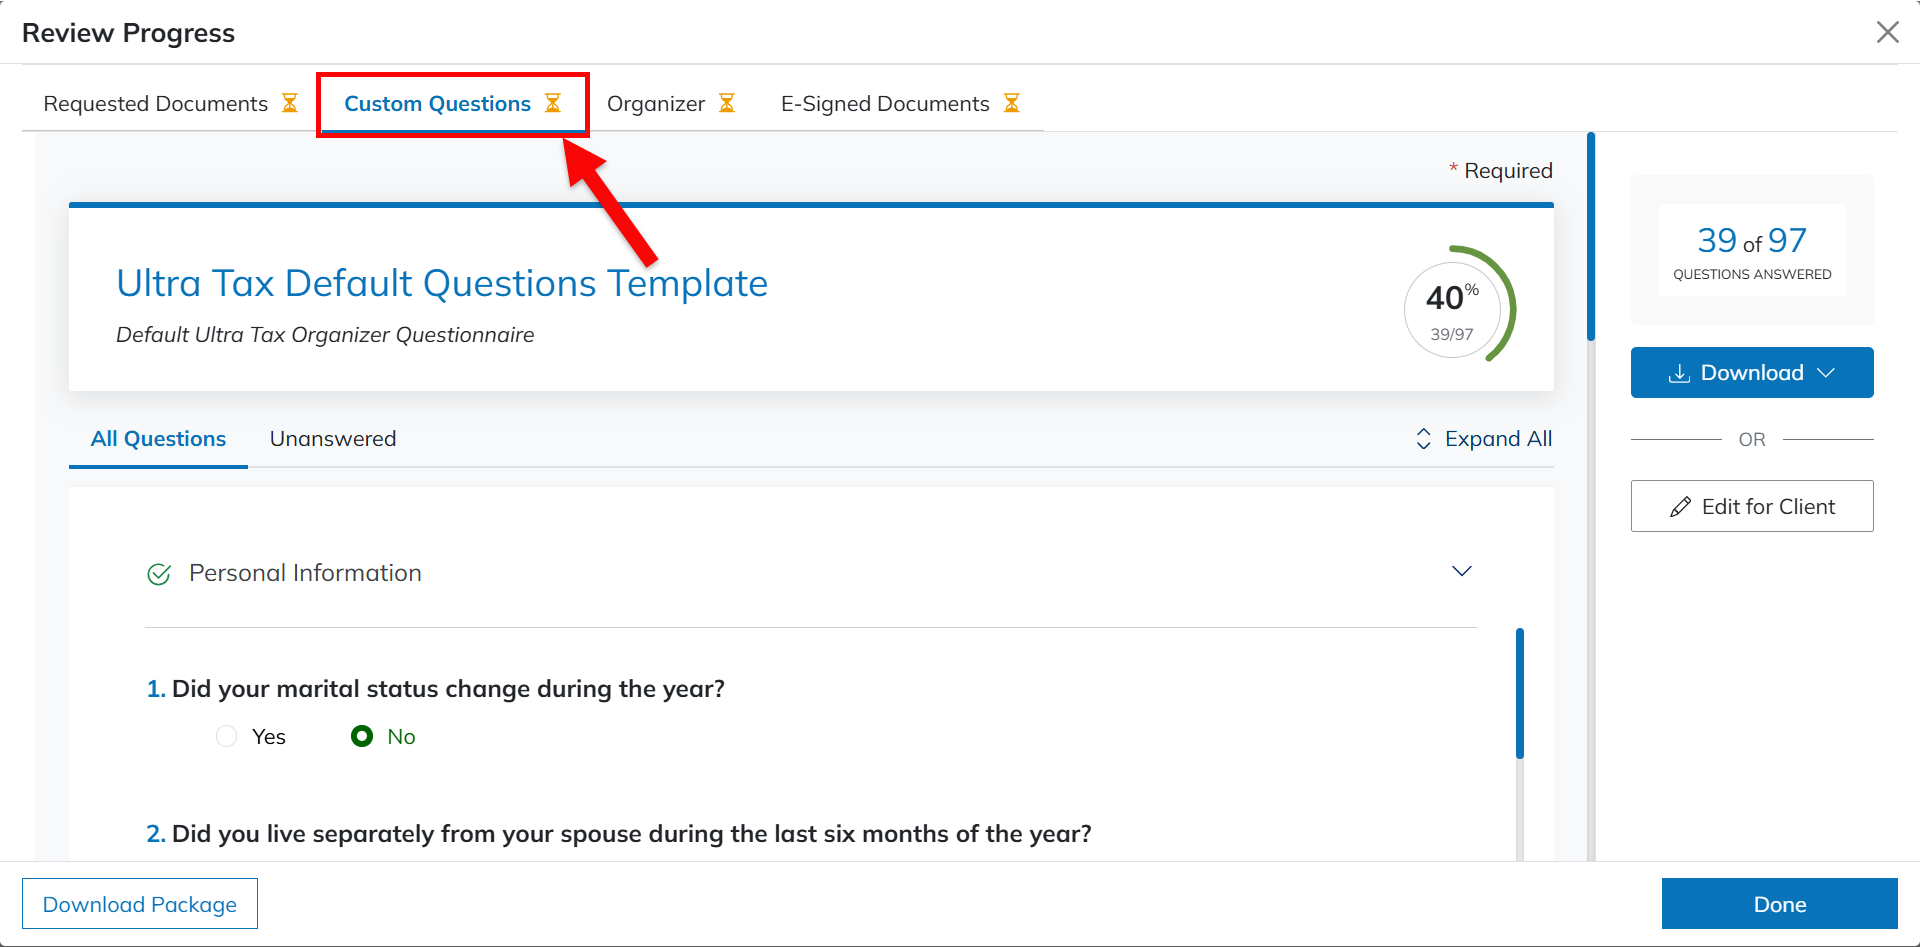
Task: Switch to the Unanswered tab
Action: tap(333, 439)
